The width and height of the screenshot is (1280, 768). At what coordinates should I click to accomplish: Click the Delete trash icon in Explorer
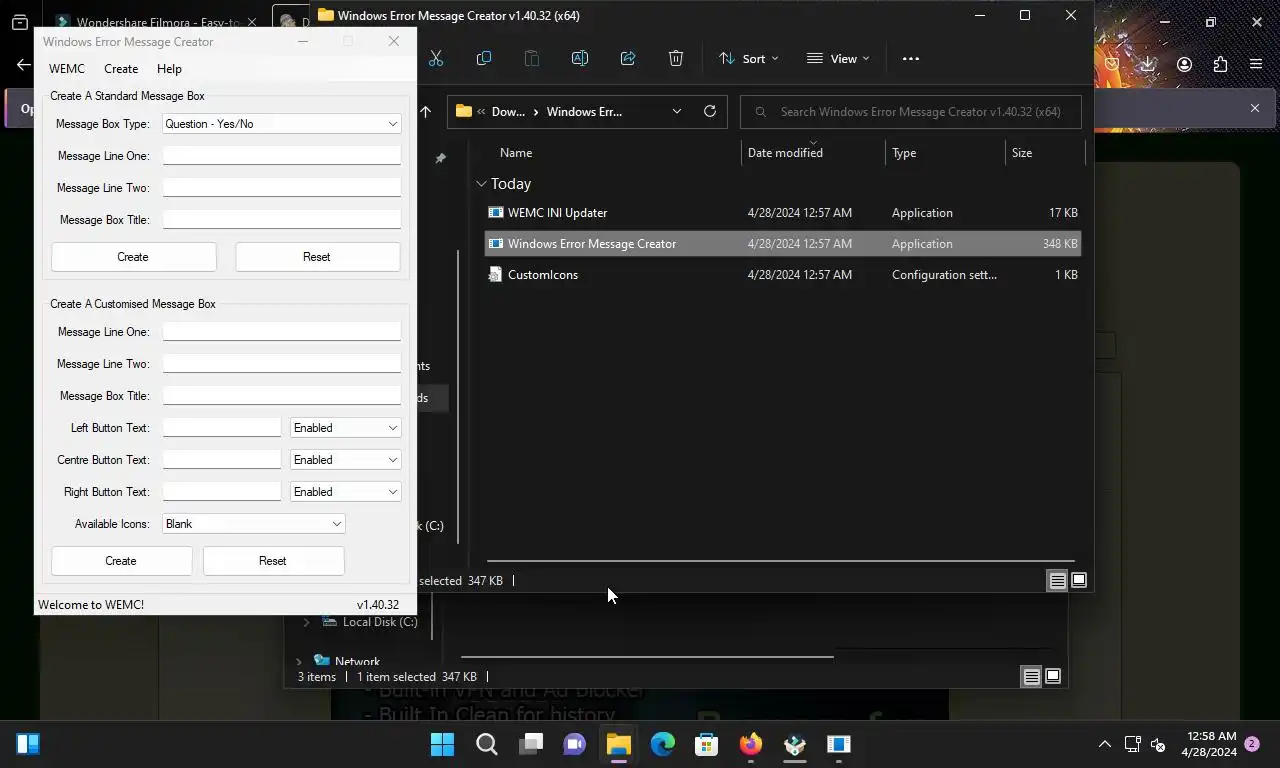[x=676, y=58]
